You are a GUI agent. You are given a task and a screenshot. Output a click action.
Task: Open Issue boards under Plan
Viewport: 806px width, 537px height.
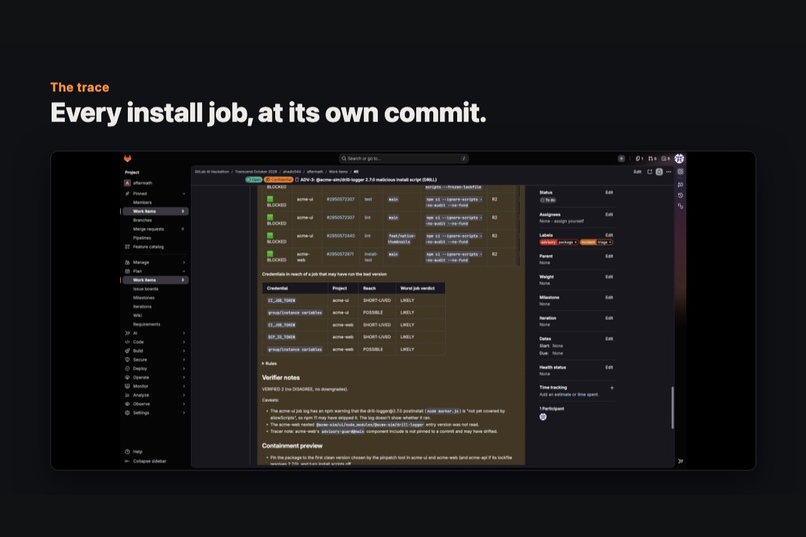click(x=145, y=289)
